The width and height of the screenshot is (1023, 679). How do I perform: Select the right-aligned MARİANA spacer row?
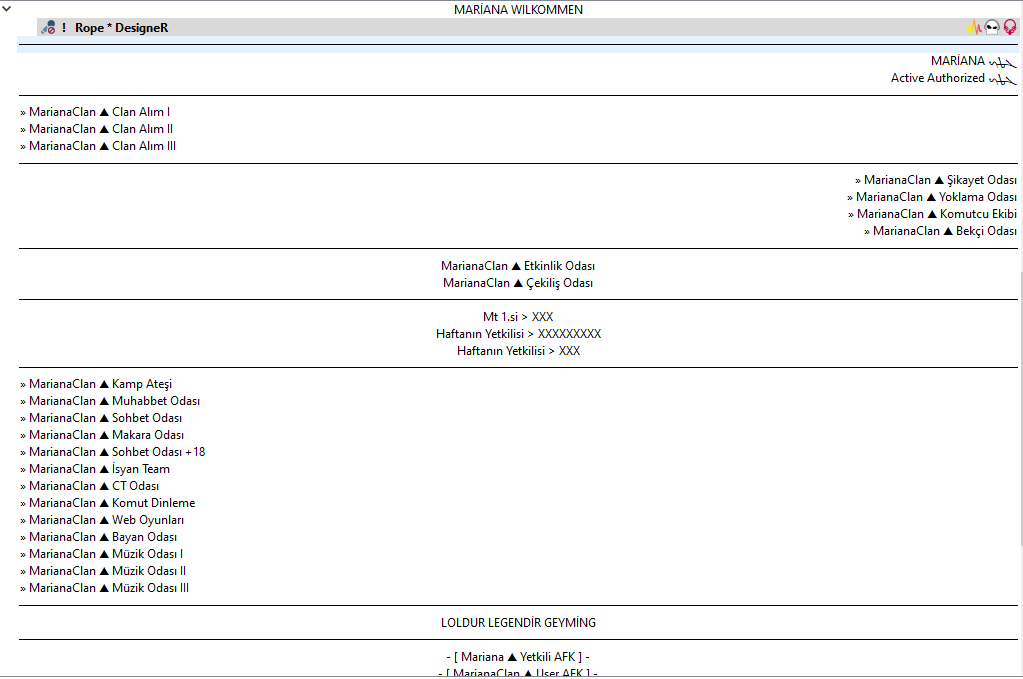point(973,61)
